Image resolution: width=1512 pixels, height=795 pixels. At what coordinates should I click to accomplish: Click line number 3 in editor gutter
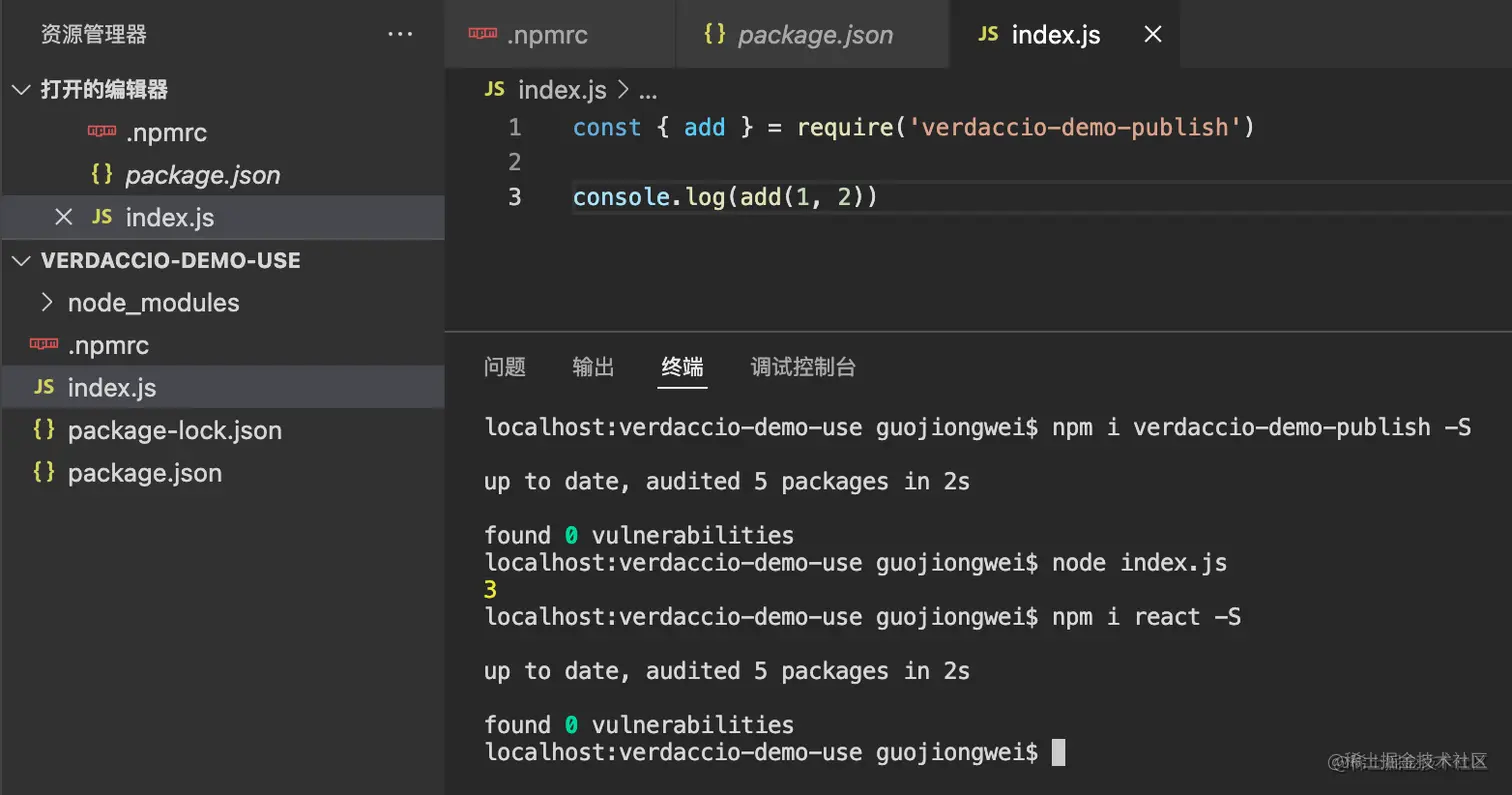[514, 197]
